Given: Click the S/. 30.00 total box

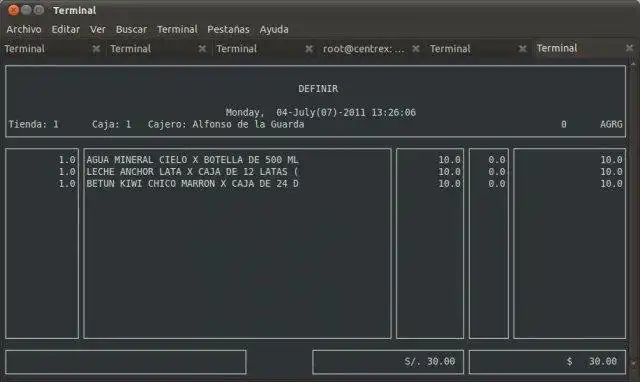Looking at the screenshot, I should coord(388,362).
